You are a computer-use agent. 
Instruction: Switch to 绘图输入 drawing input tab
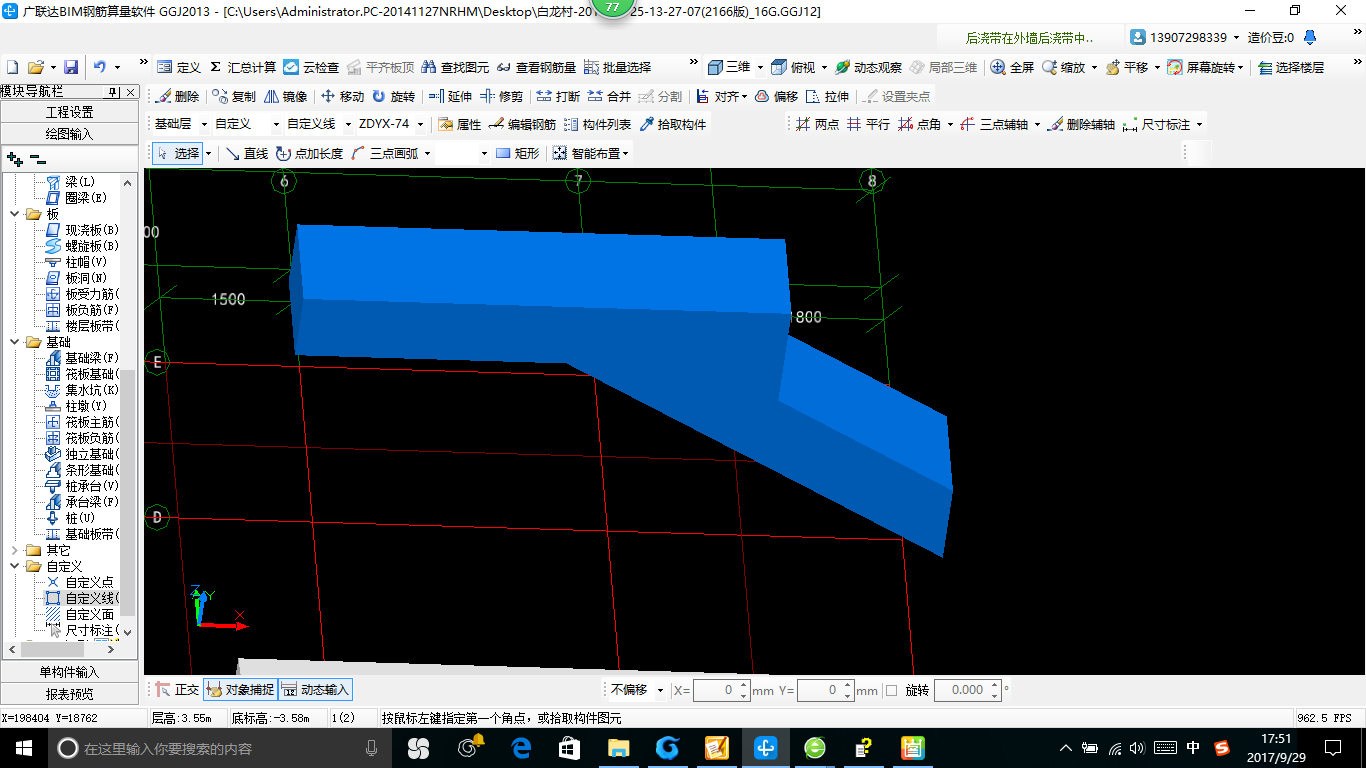point(70,133)
